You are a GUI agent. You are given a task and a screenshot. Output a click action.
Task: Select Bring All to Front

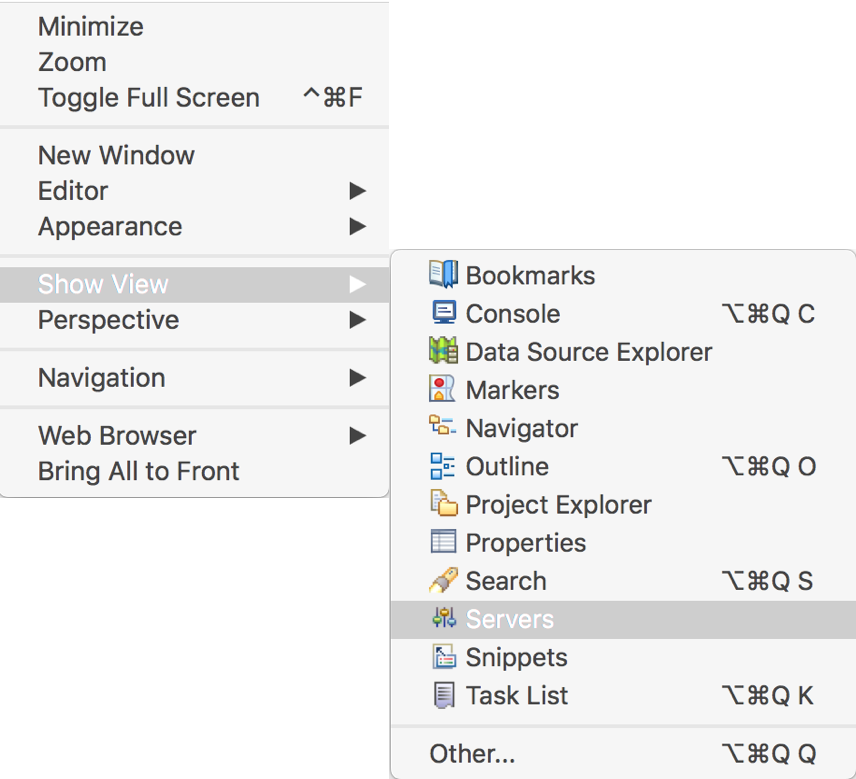[x=194, y=471]
